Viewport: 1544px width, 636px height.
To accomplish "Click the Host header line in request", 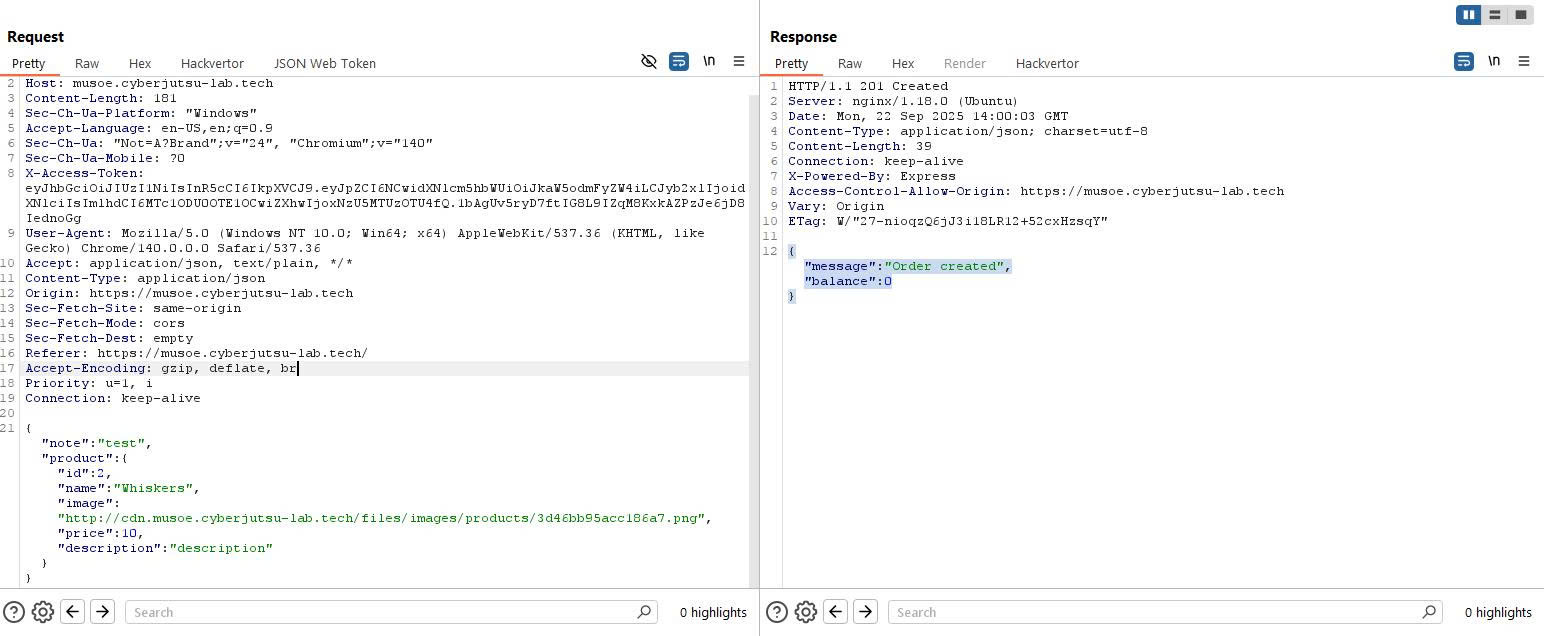I will pyautogui.click(x=149, y=83).
